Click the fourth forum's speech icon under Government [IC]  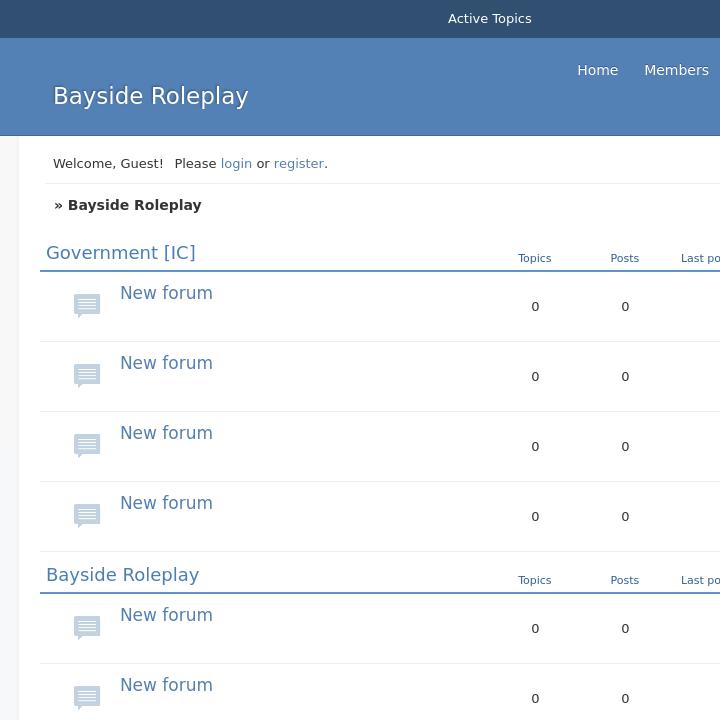(87, 515)
